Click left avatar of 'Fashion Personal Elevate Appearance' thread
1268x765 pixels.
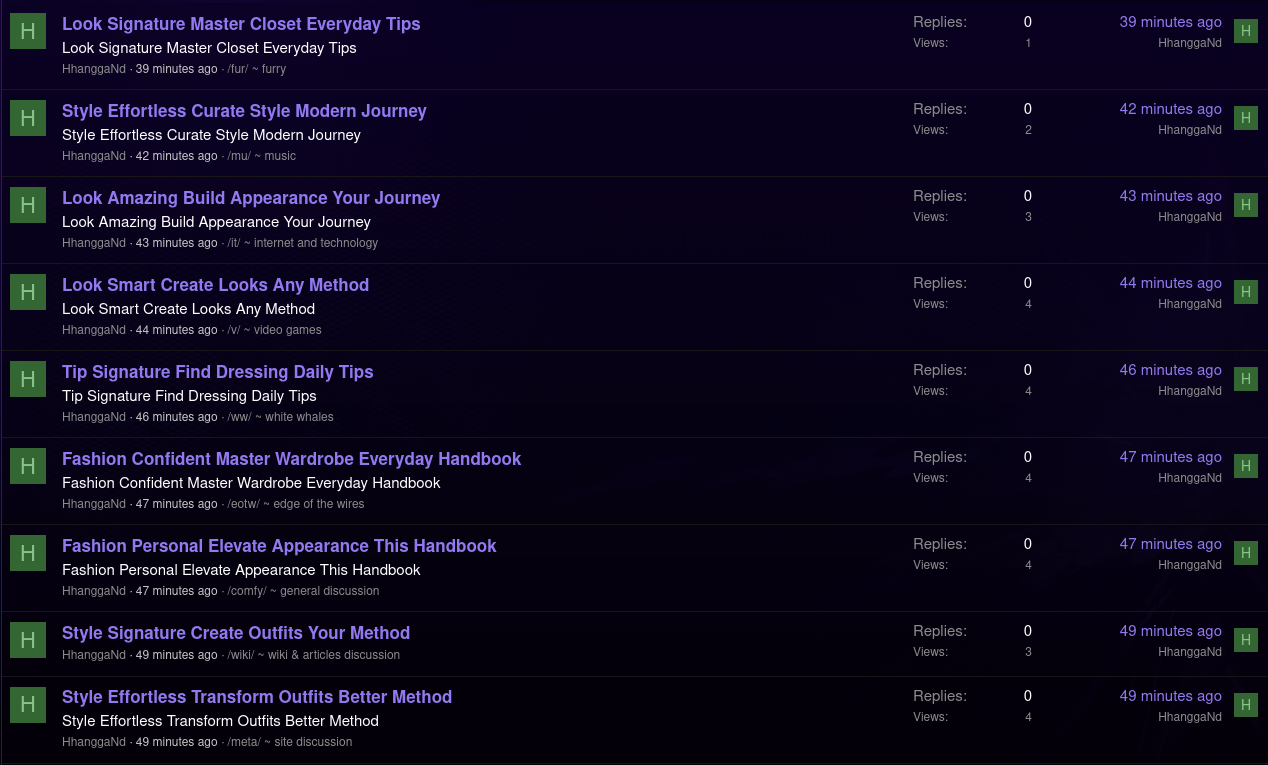[x=28, y=553]
